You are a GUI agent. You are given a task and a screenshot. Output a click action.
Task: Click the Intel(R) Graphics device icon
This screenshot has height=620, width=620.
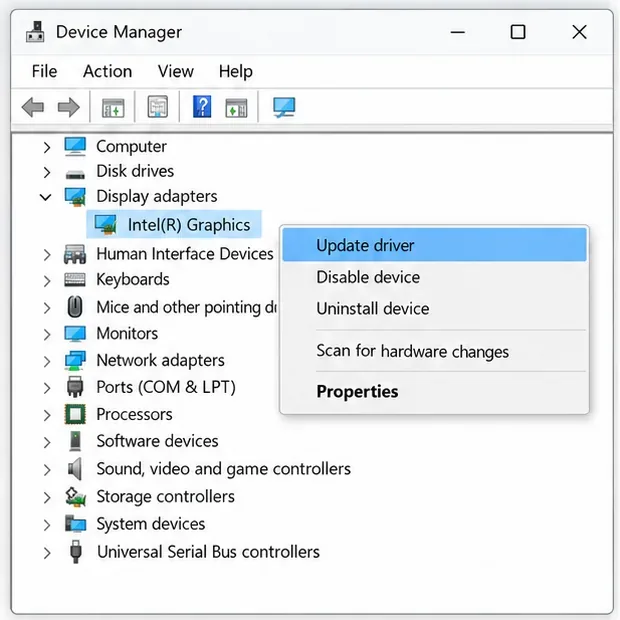[106, 225]
